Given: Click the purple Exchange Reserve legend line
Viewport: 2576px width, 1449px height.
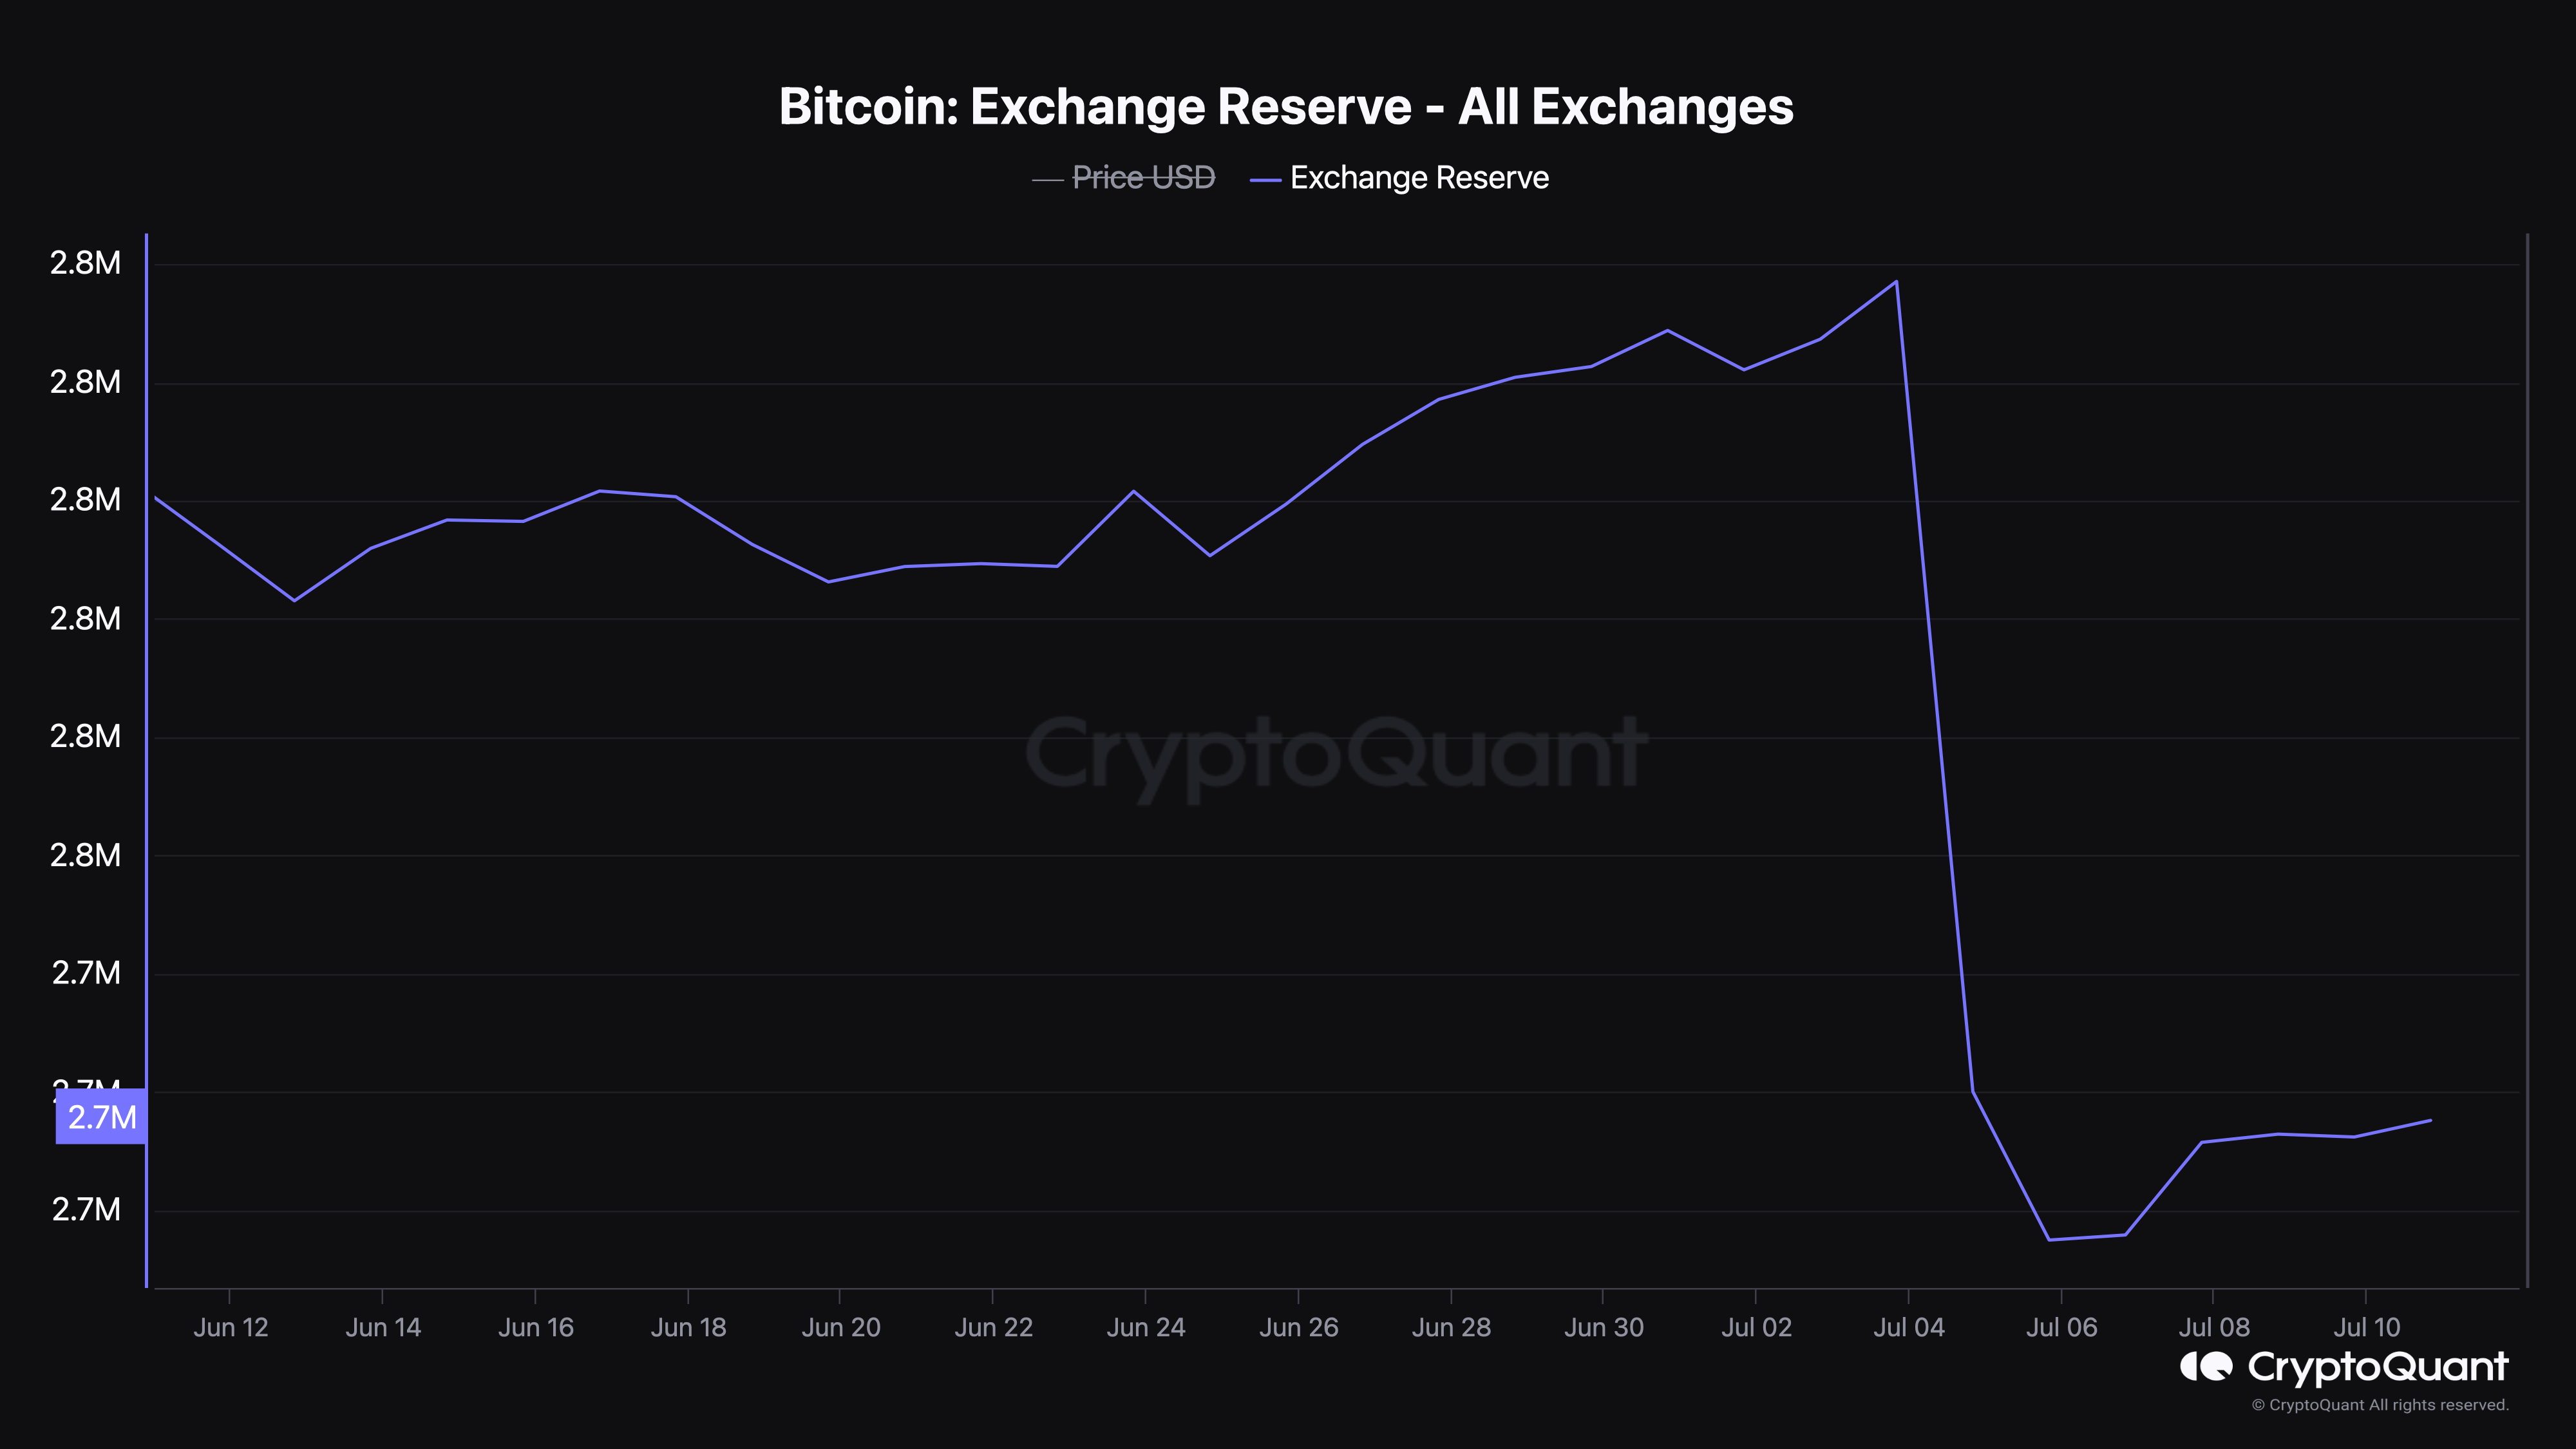Looking at the screenshot, I should [1265, 180].
